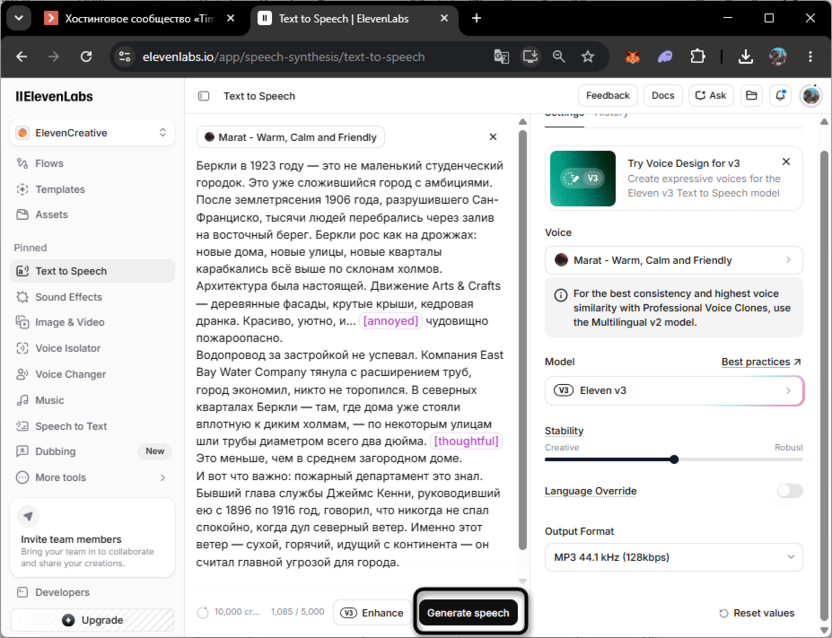Click the Dubbing icon
This screenshot has width=832, height=638.
coord(22,451)
